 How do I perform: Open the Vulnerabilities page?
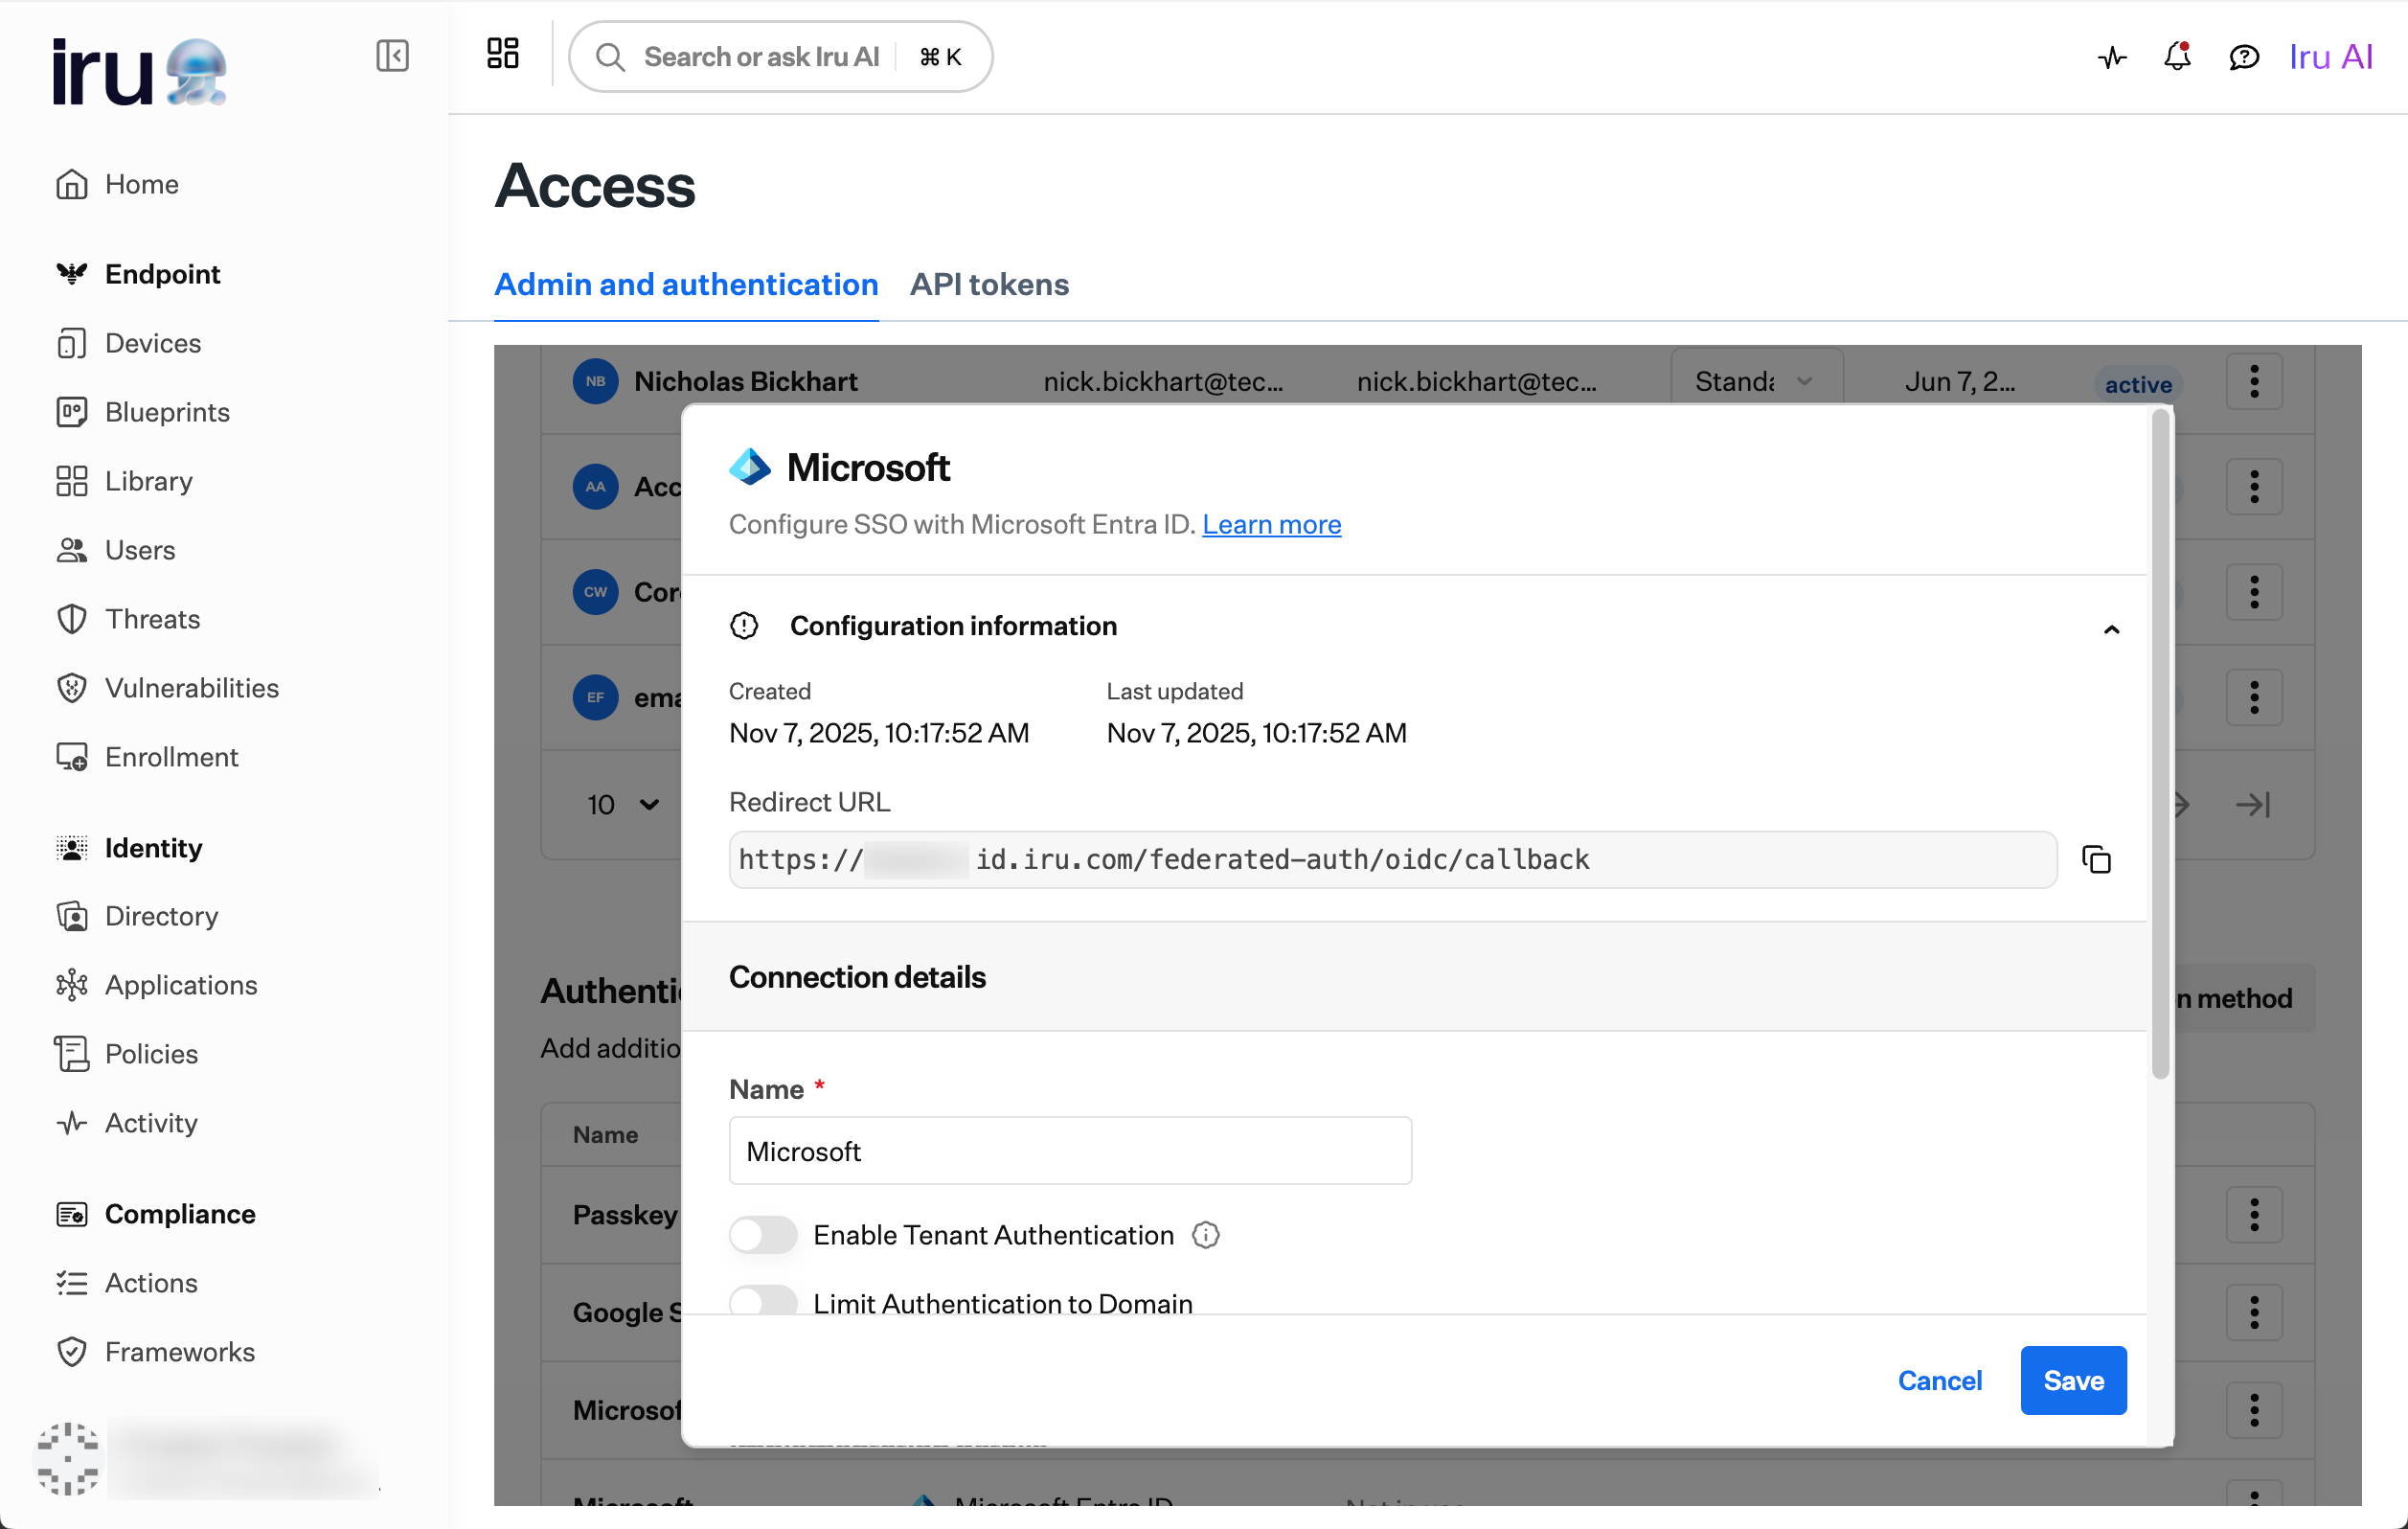(192, 688)
